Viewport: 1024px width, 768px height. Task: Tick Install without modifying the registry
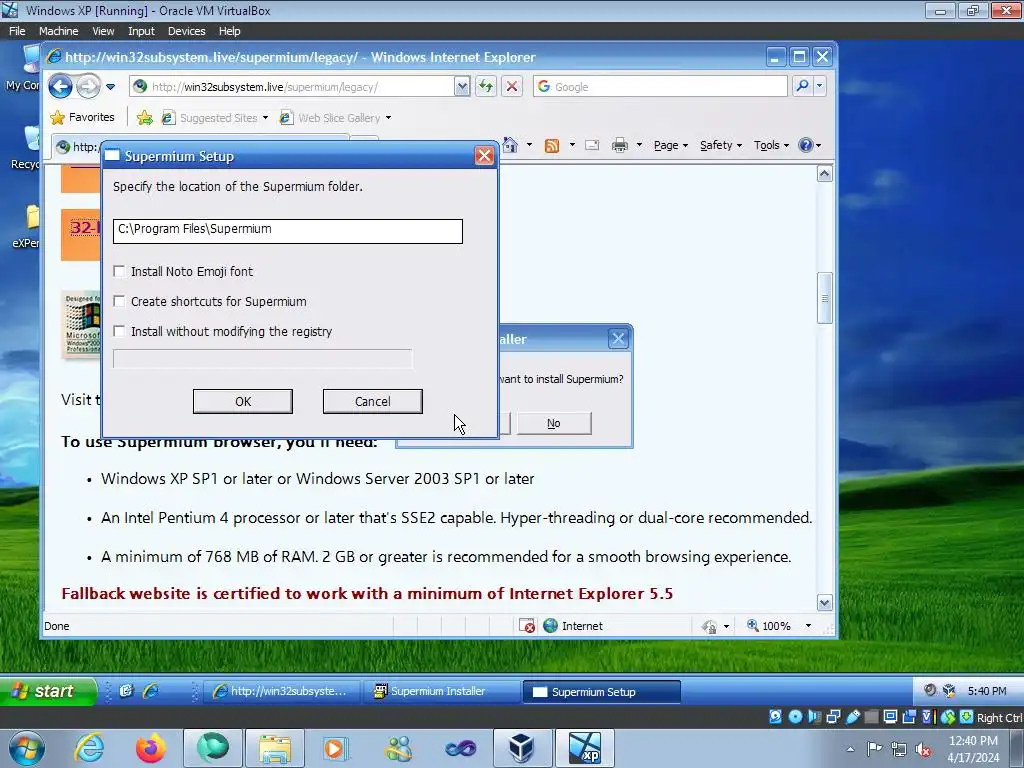pos(119,331)
